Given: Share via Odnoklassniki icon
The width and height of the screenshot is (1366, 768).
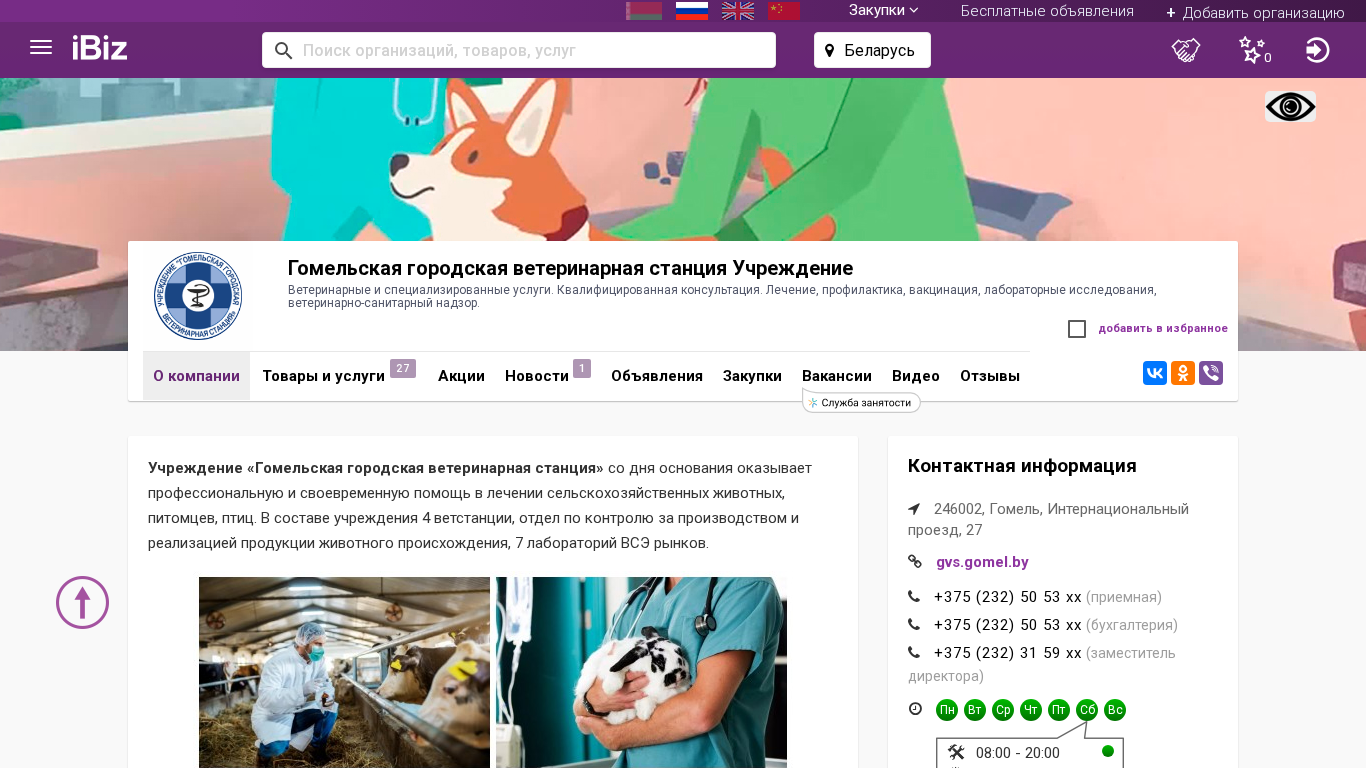Looking at the screenshot, I should [1183, 373].
